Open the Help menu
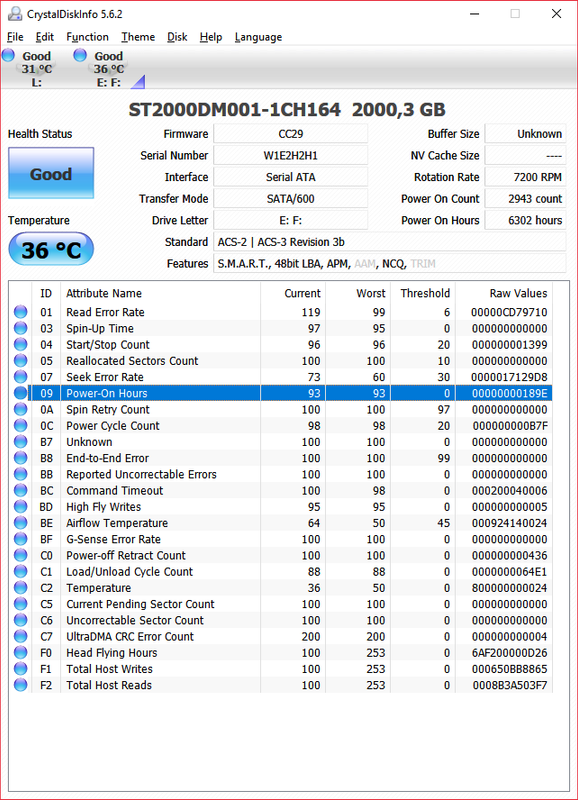 tap(211, 37)
